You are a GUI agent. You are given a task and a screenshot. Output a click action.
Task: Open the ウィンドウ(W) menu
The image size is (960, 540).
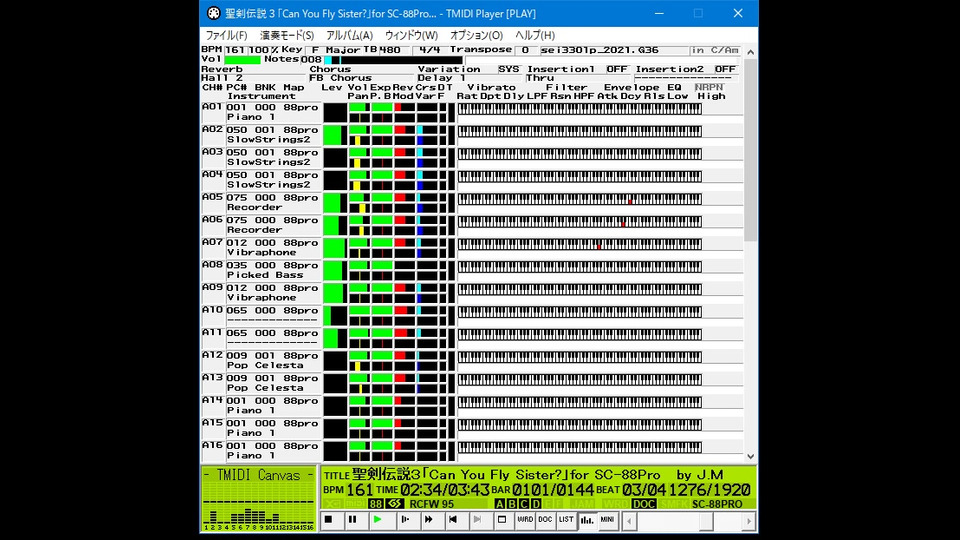(x=411, y=36)
